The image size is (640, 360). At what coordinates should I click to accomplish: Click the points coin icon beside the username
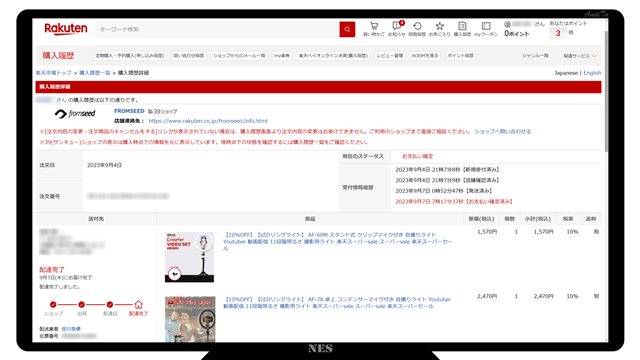click(507, 24)
